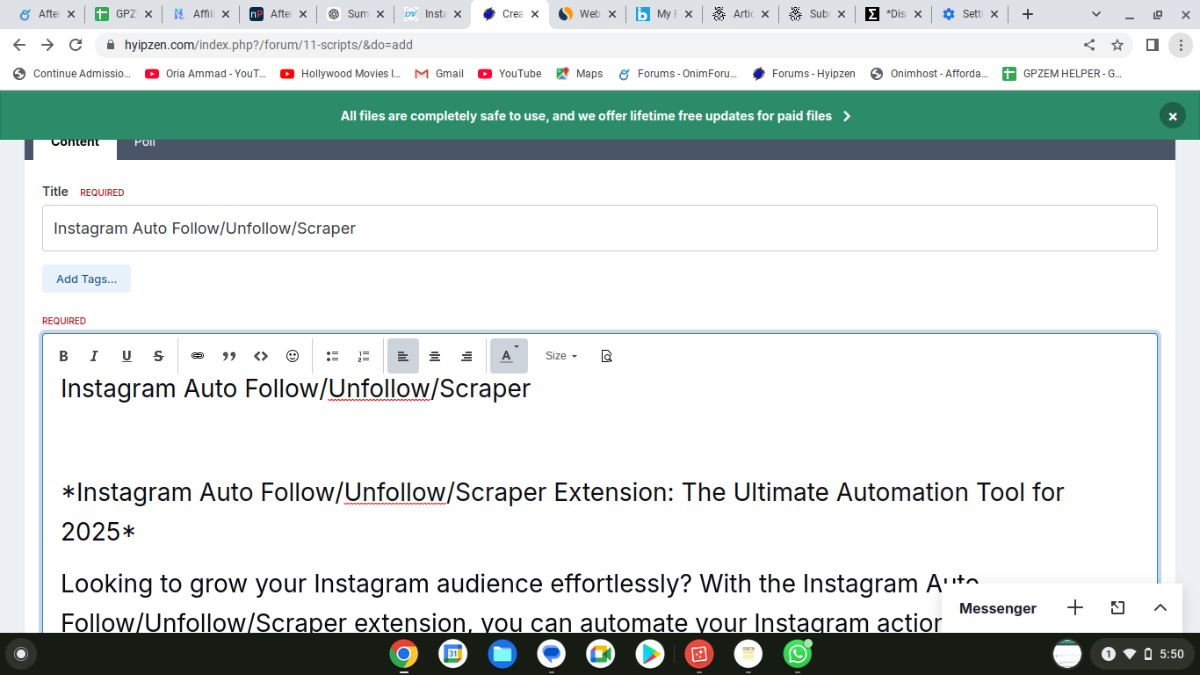
Task: Toggle the browser side panel
Action: (1152, 45)
